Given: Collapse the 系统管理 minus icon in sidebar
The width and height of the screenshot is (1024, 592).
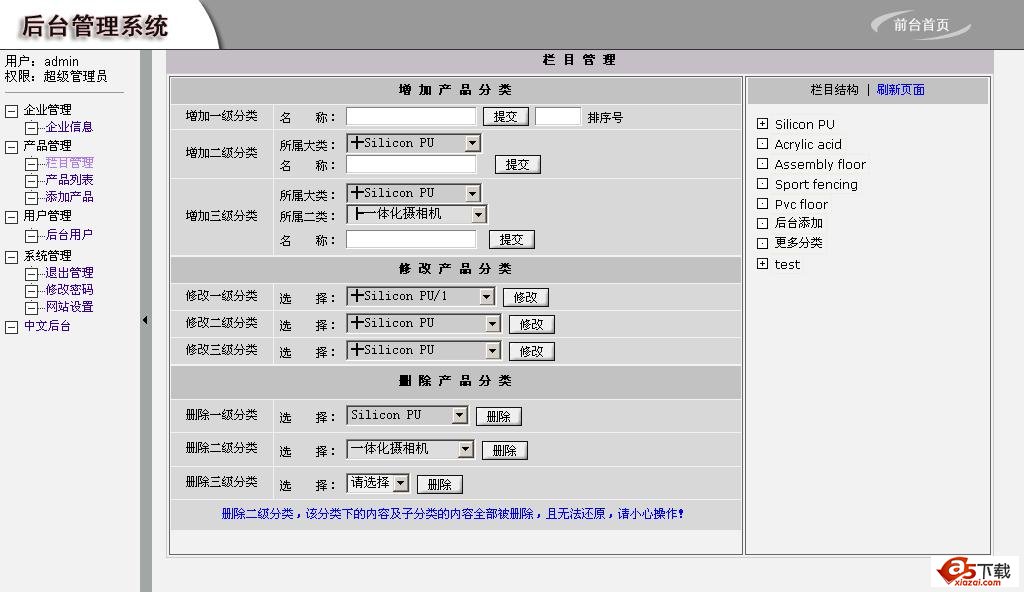Looking at the screenshot, I should 12,256.
